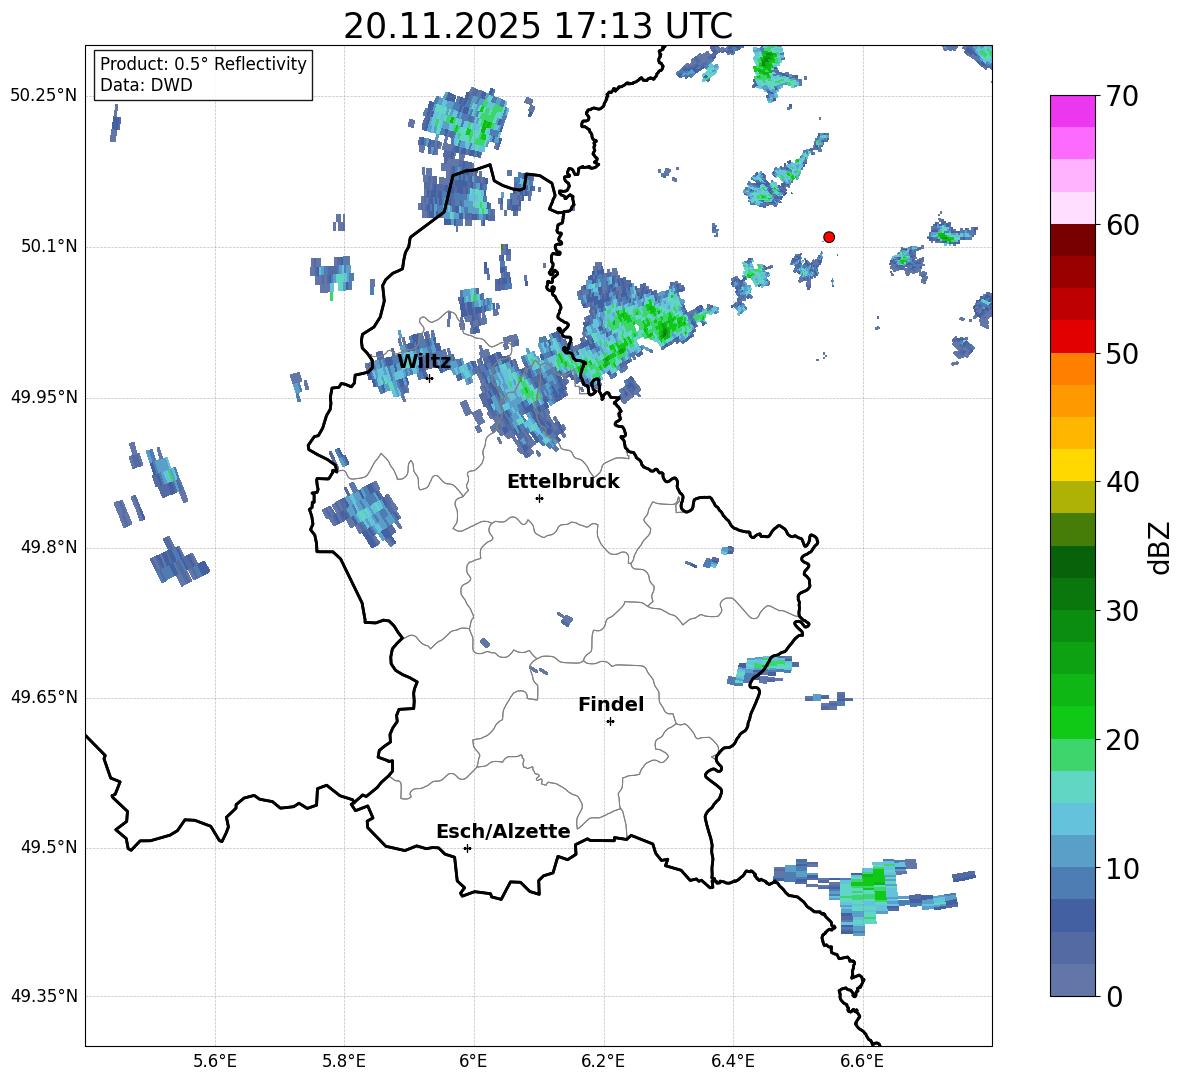Click the Wiltz city label
This screenshot has height=1081, width=1184.
click(424, 362)
